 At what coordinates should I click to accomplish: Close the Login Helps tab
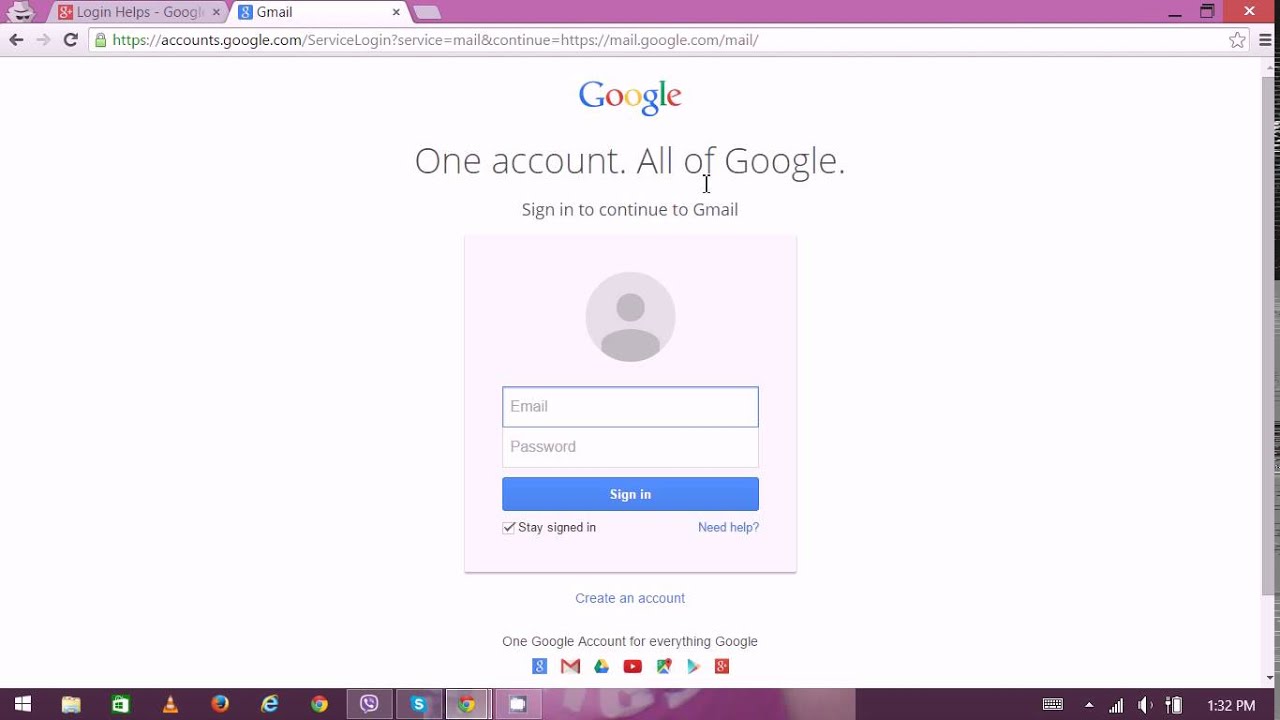(x=216, y=12)
